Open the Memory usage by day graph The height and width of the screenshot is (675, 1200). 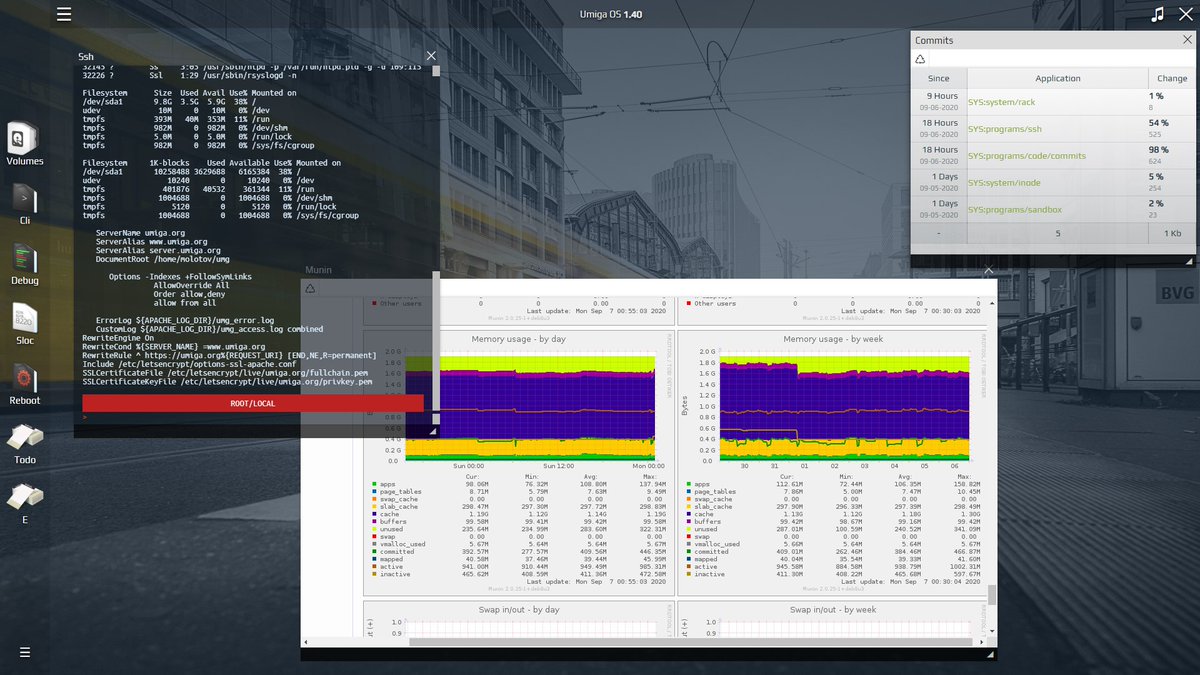point(517,464)
